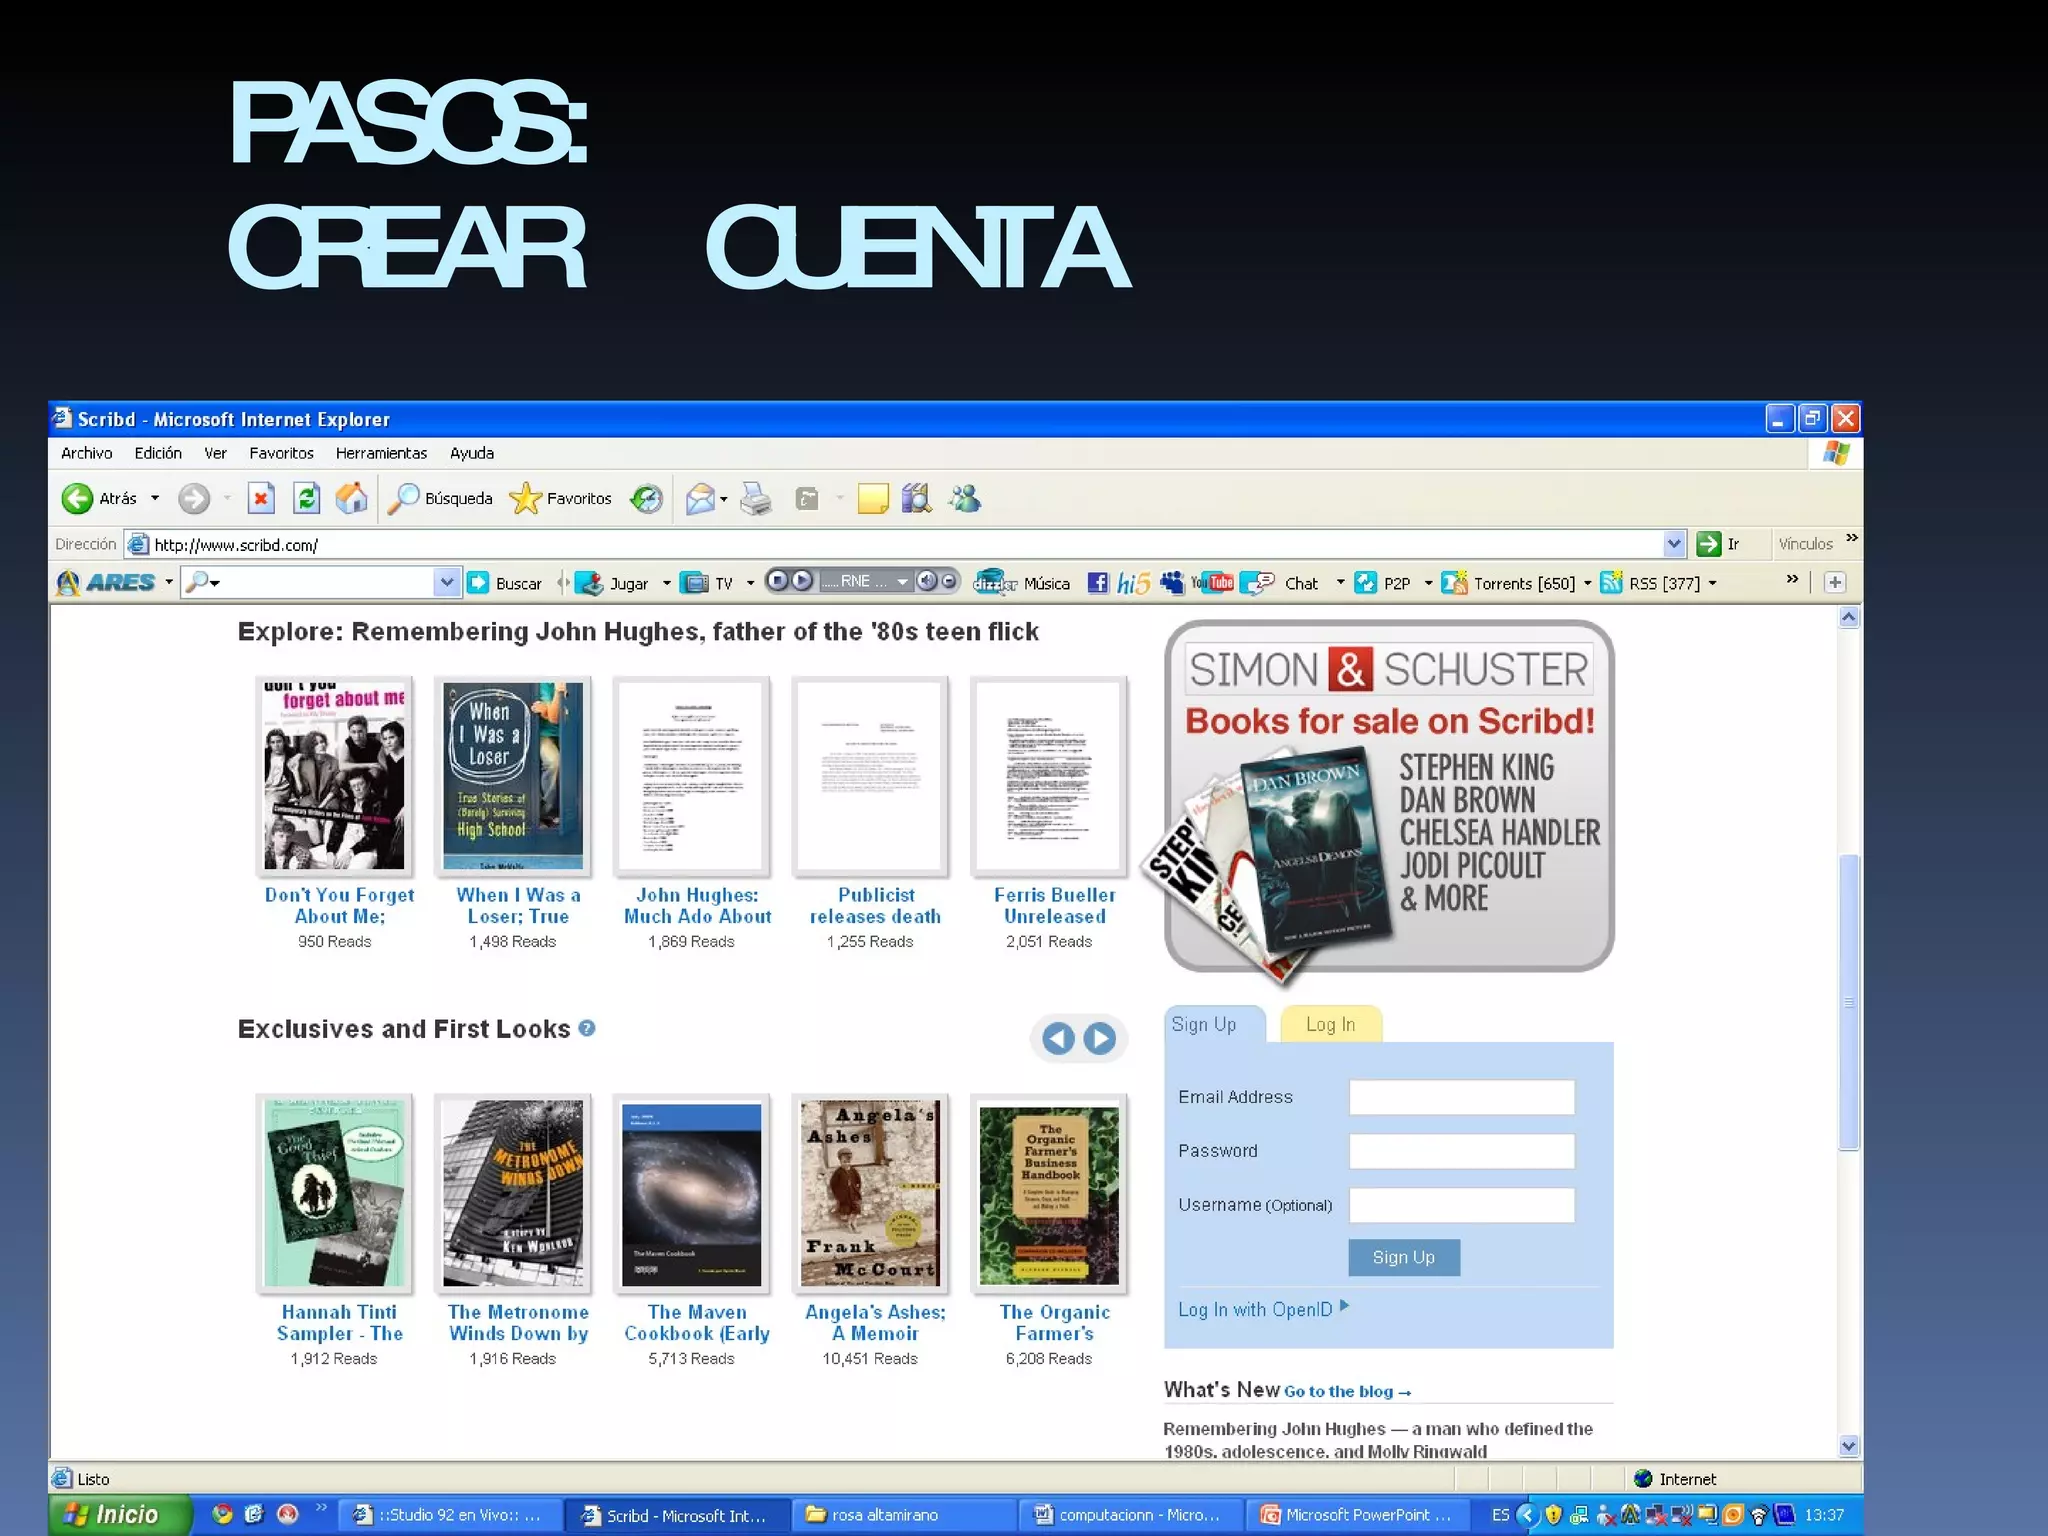Expand the address bar dropdown
Viewport: 2048px width, 1536px height.
click(1674, 544)
